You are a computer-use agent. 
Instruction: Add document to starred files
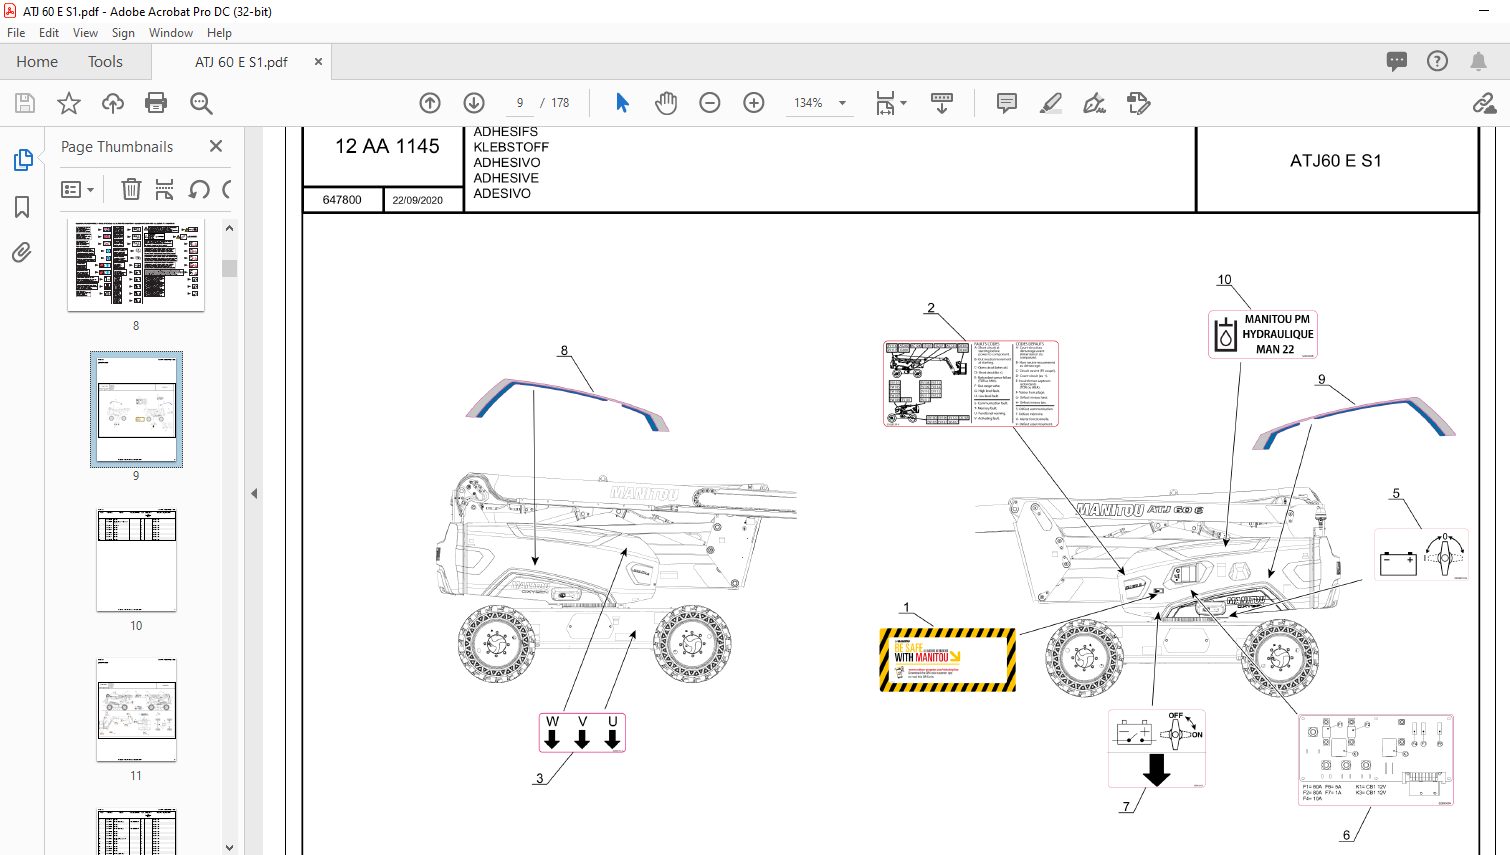(69, 103)
